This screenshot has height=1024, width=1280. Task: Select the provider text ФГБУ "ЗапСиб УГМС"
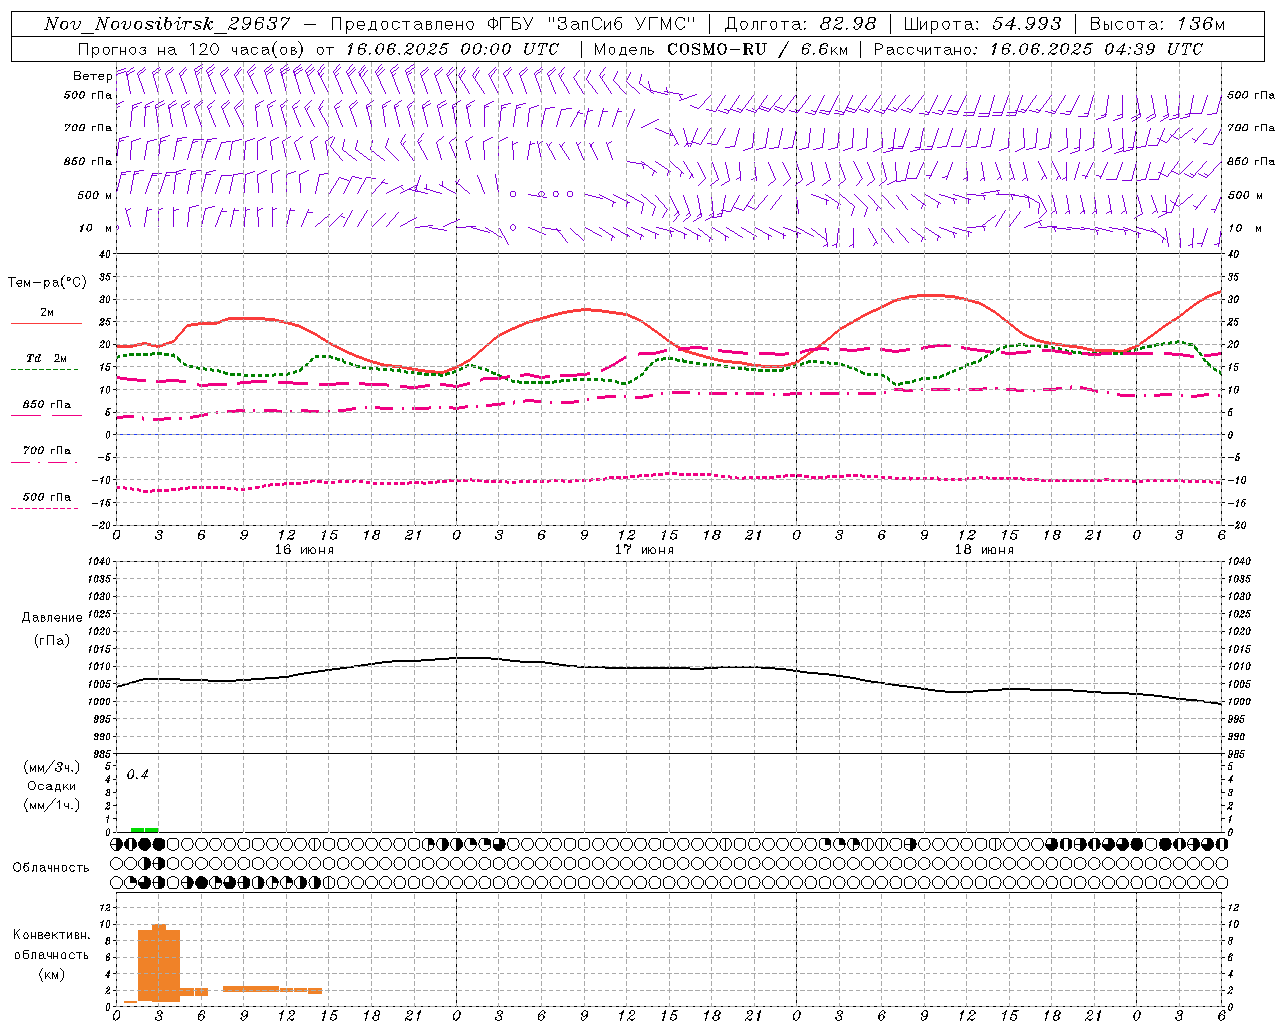[594, 24]
